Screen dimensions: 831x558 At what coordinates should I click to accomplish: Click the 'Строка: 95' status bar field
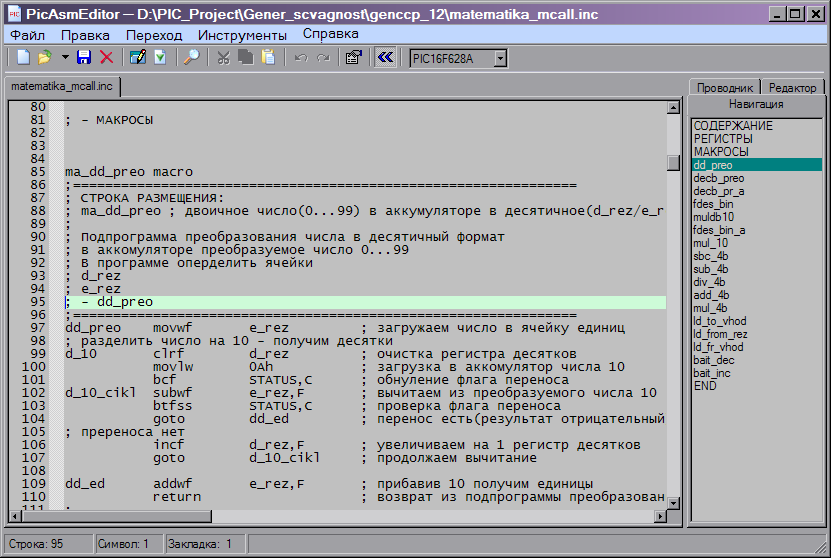[x=49, y=544]
